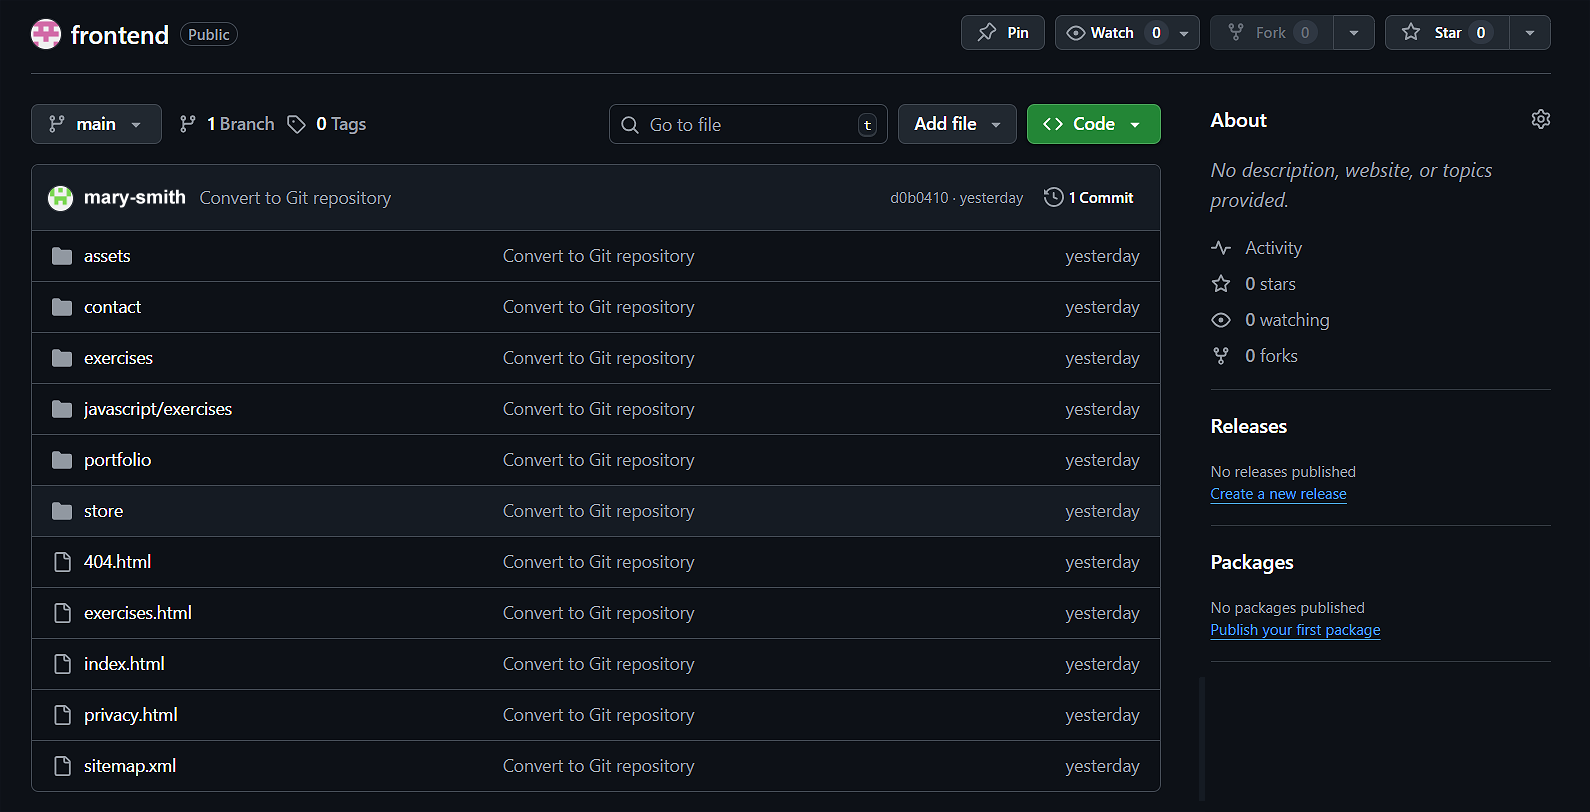1590x812 pixels.
Task: Click the Create a new release link
Action: tap(1278, 494)
